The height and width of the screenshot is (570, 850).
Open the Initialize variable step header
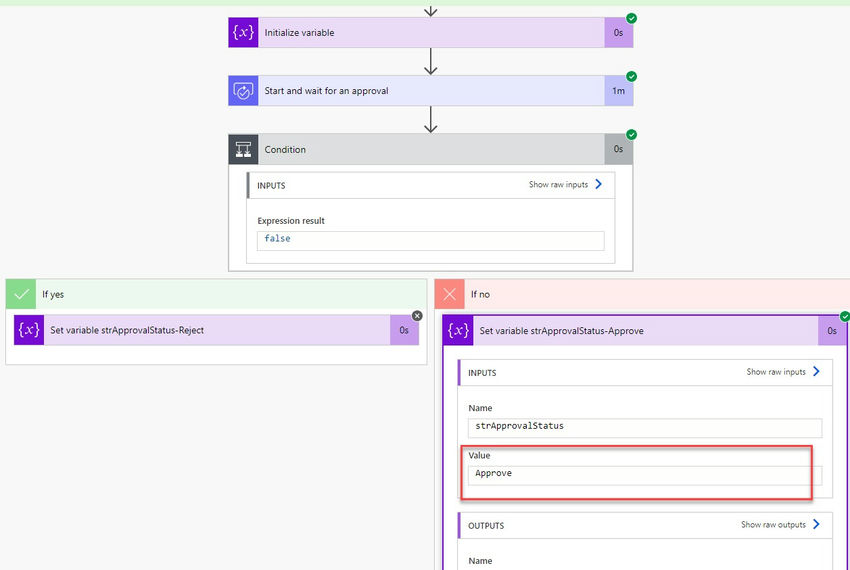(430, 33)
